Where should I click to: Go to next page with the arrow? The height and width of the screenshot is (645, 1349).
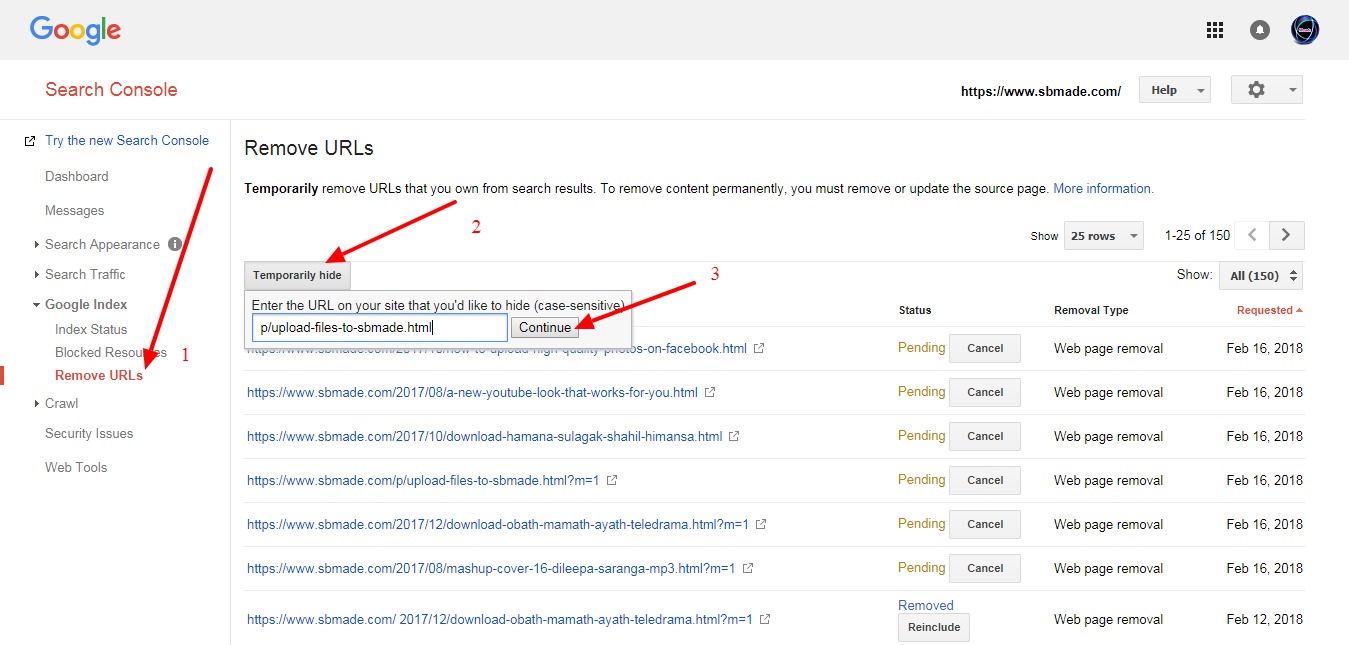[x=1286, y=235]
